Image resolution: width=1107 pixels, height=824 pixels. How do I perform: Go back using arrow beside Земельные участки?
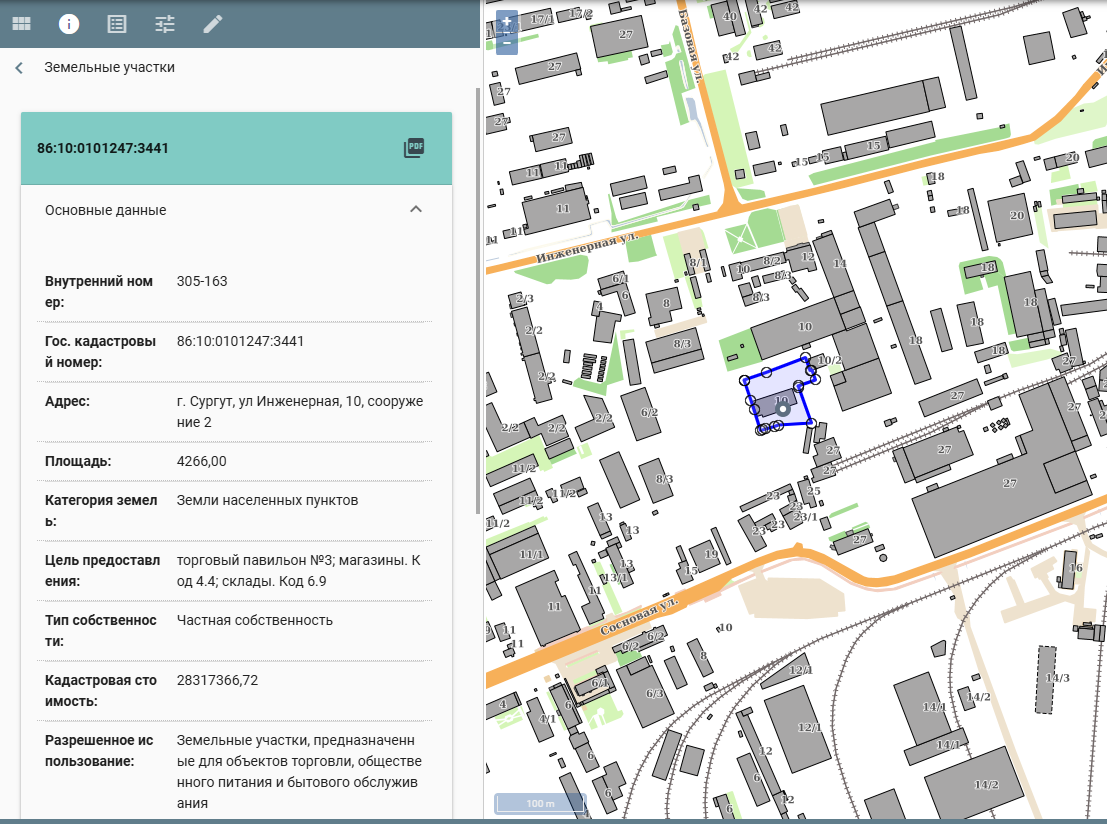click(x=19, y=68)
